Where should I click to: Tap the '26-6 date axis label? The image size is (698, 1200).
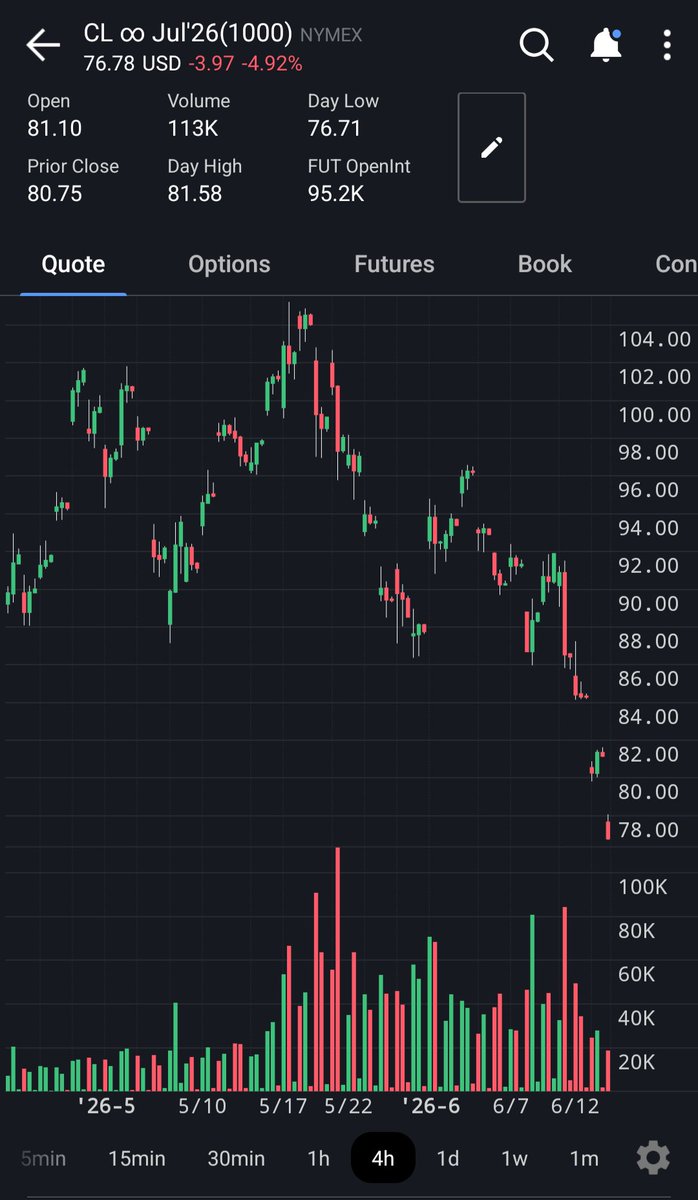(x=431, y=1106)
